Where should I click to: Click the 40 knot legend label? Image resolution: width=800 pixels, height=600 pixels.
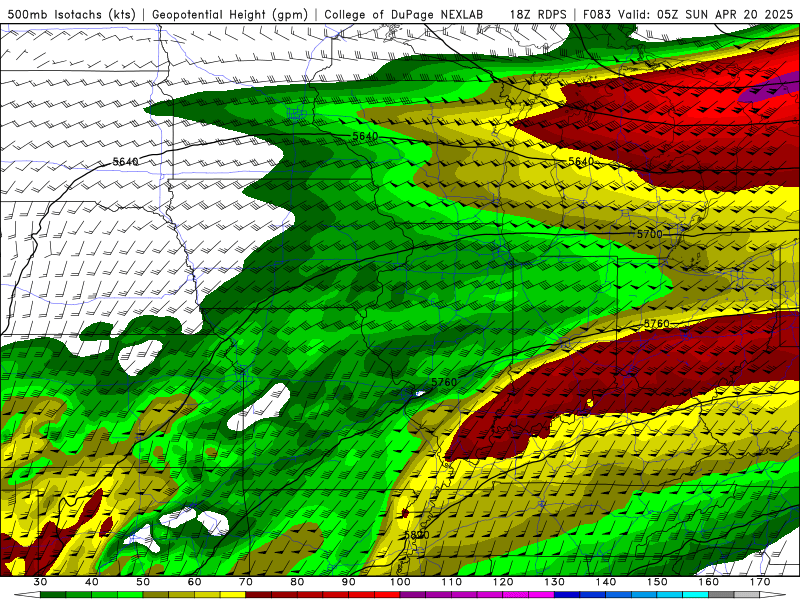(92, 582)
